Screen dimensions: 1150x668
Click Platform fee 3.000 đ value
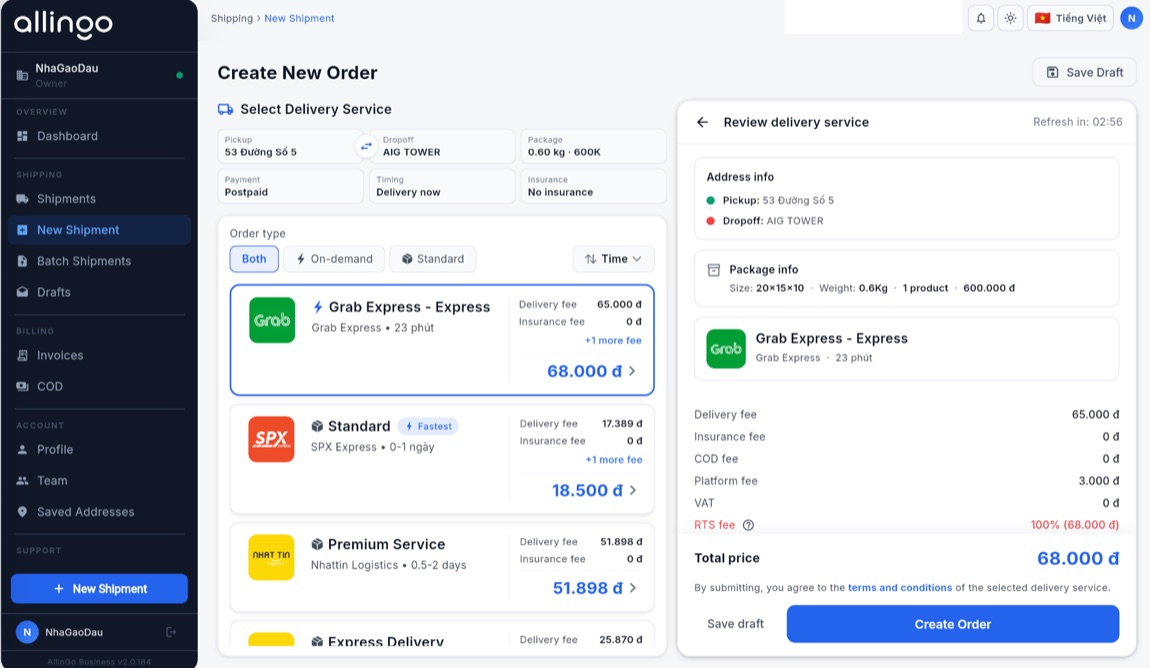coord(1099,481)
